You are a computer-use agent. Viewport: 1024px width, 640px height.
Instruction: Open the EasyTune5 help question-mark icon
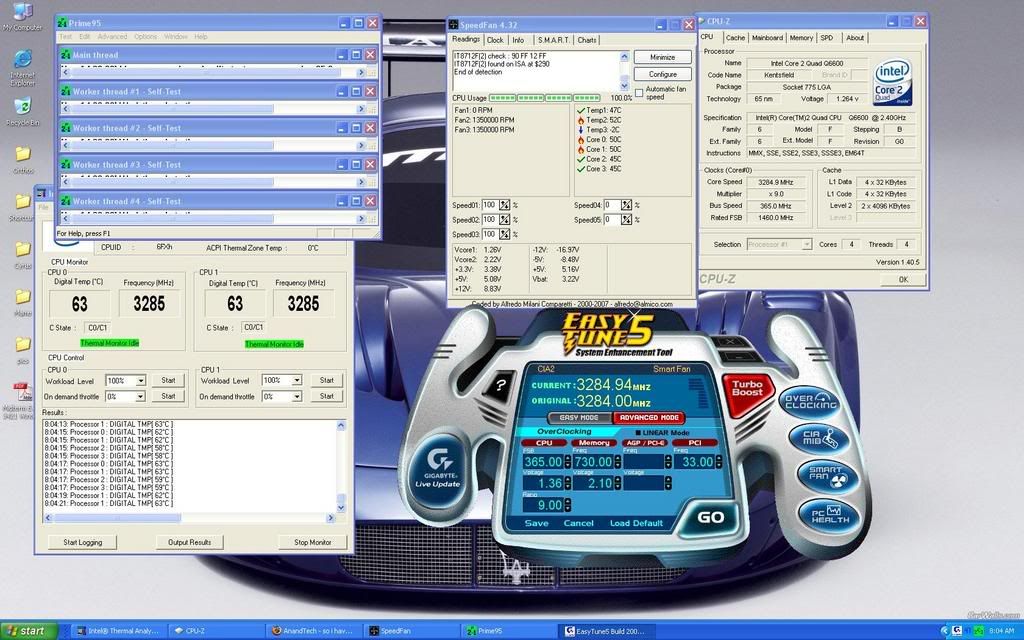click(500, 385)
